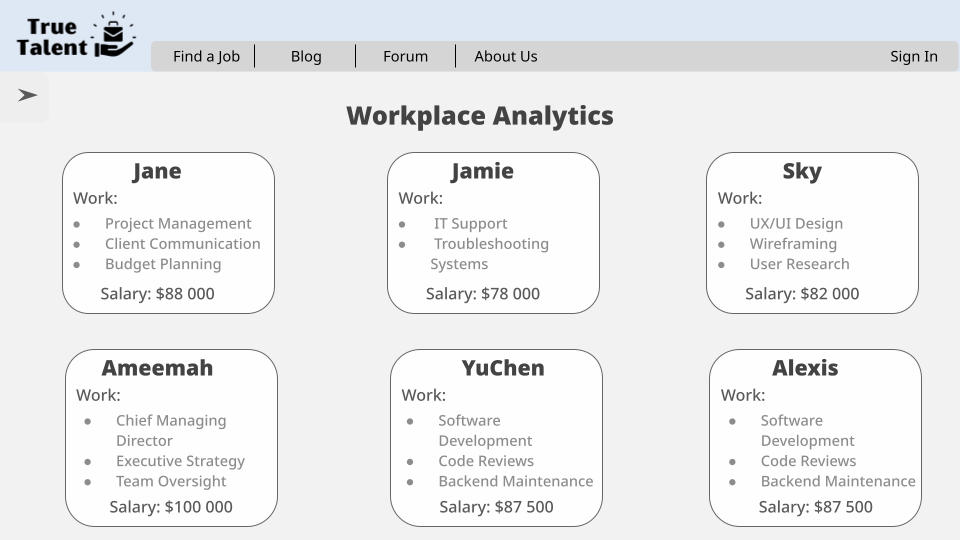Select Ameemah's Chief Managing Director item
The width and height of the screenshot is (960, 540).
171,430
